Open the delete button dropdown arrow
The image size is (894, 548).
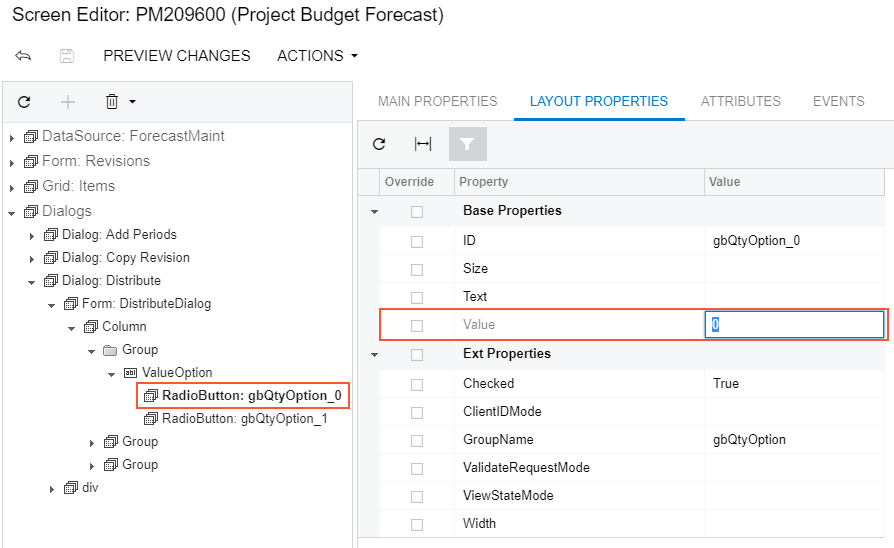coord(132,102)
